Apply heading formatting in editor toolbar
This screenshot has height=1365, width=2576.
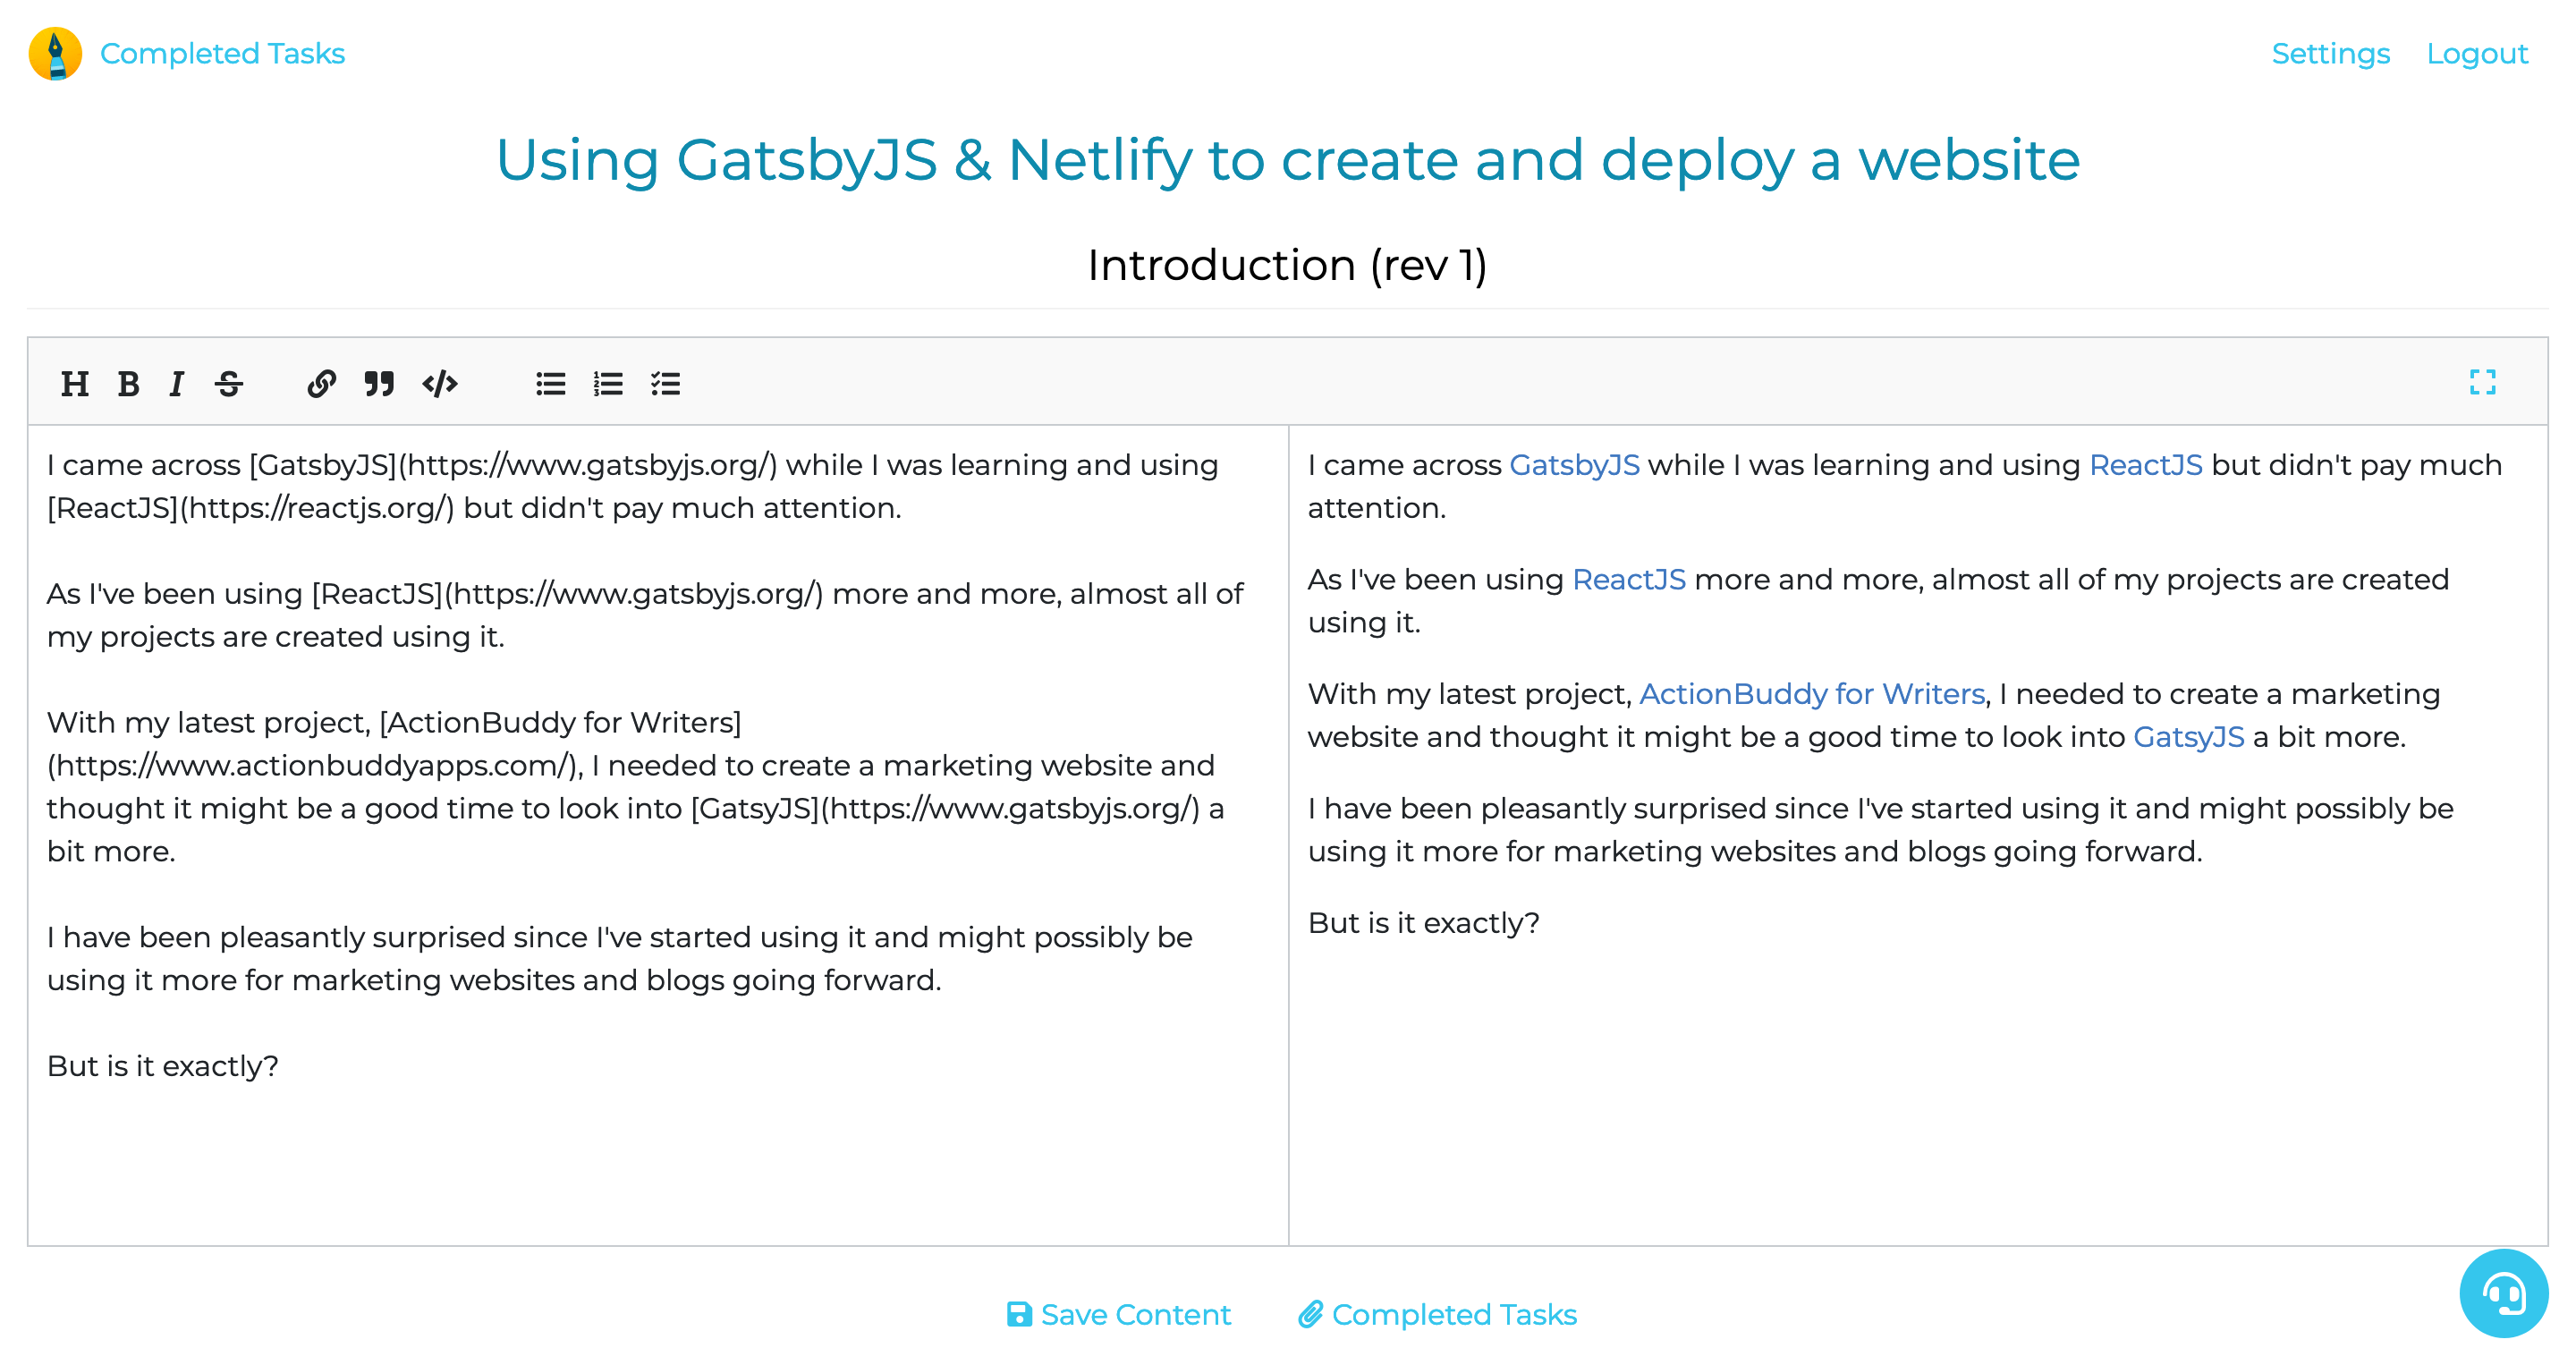pyautogui.click(x=75, y=384)
